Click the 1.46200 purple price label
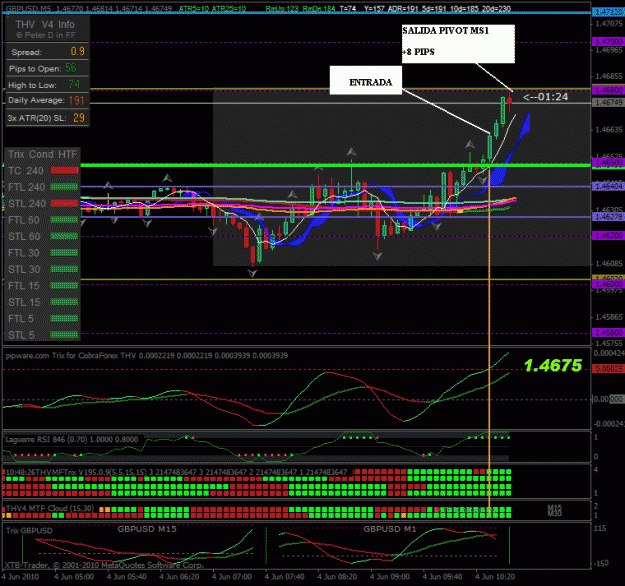 [x=607, y=236]
